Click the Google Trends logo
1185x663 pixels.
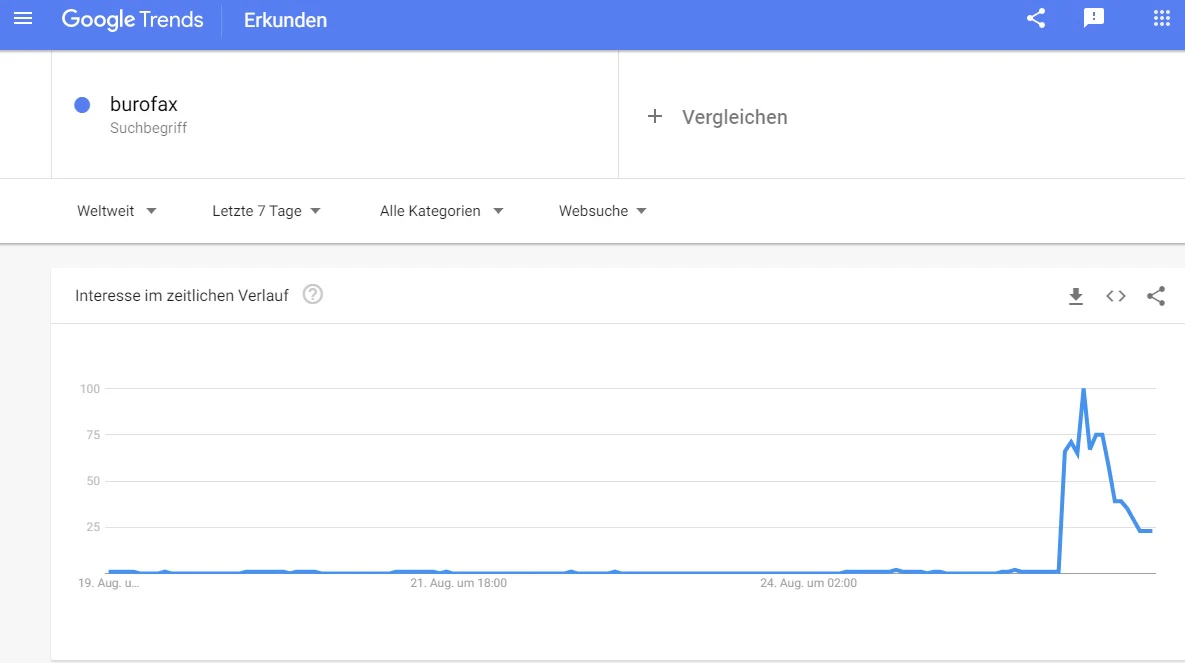click(x=132, y=20)
